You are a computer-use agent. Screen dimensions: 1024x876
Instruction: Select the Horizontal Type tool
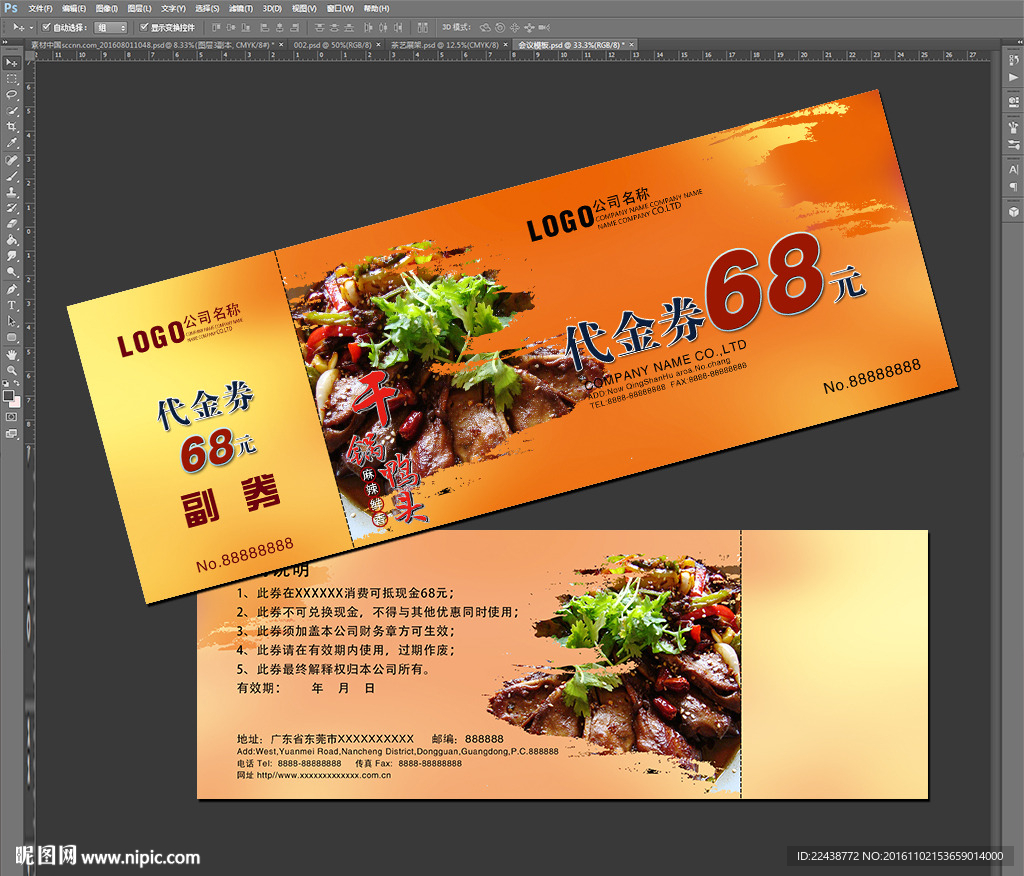click(12, 304)
